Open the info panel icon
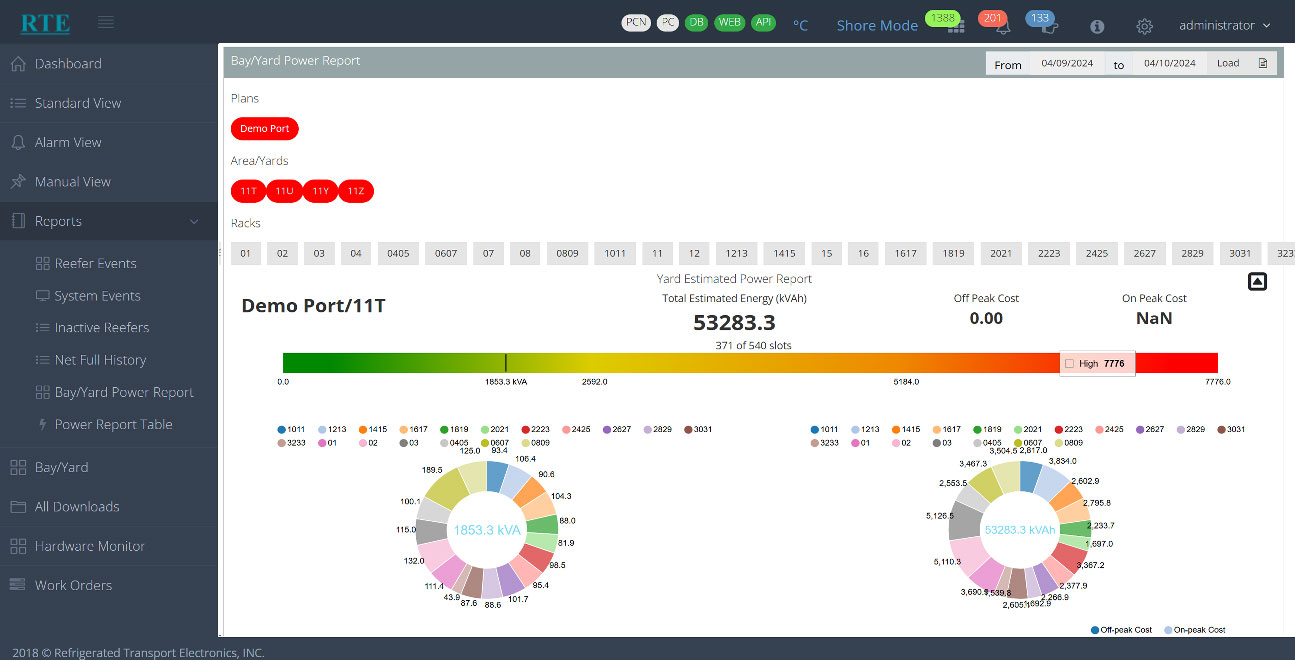 (1096, 27)
